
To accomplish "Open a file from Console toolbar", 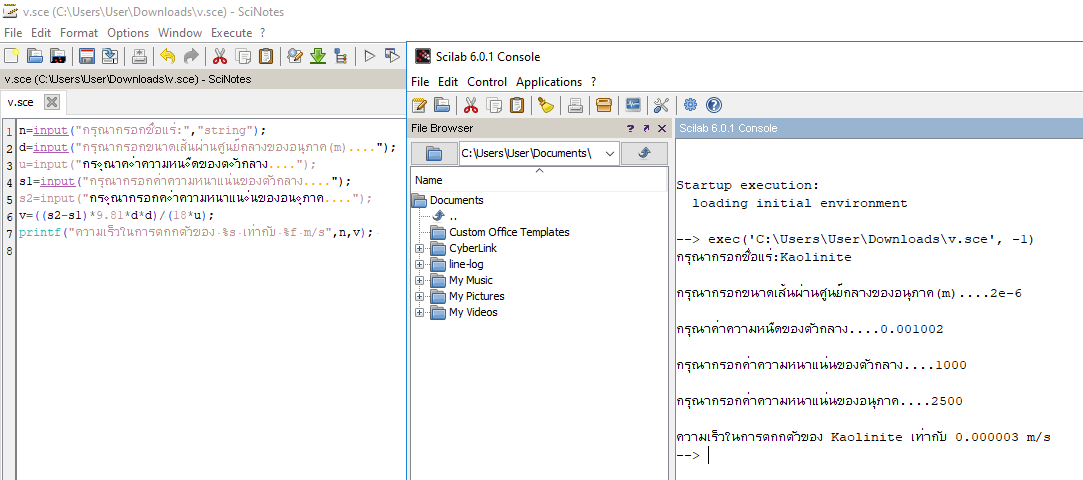I will click(442, 105).
